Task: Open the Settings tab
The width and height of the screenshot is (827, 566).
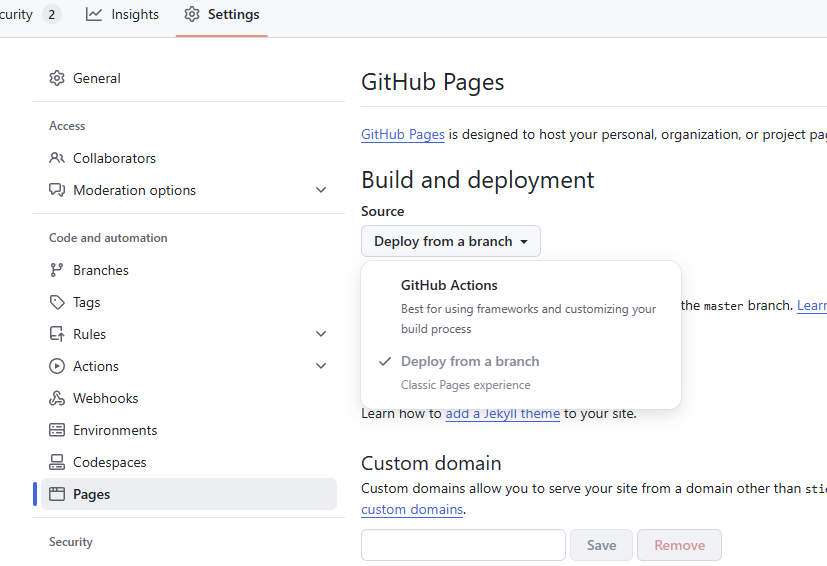Action: click(x=222, y=14)
